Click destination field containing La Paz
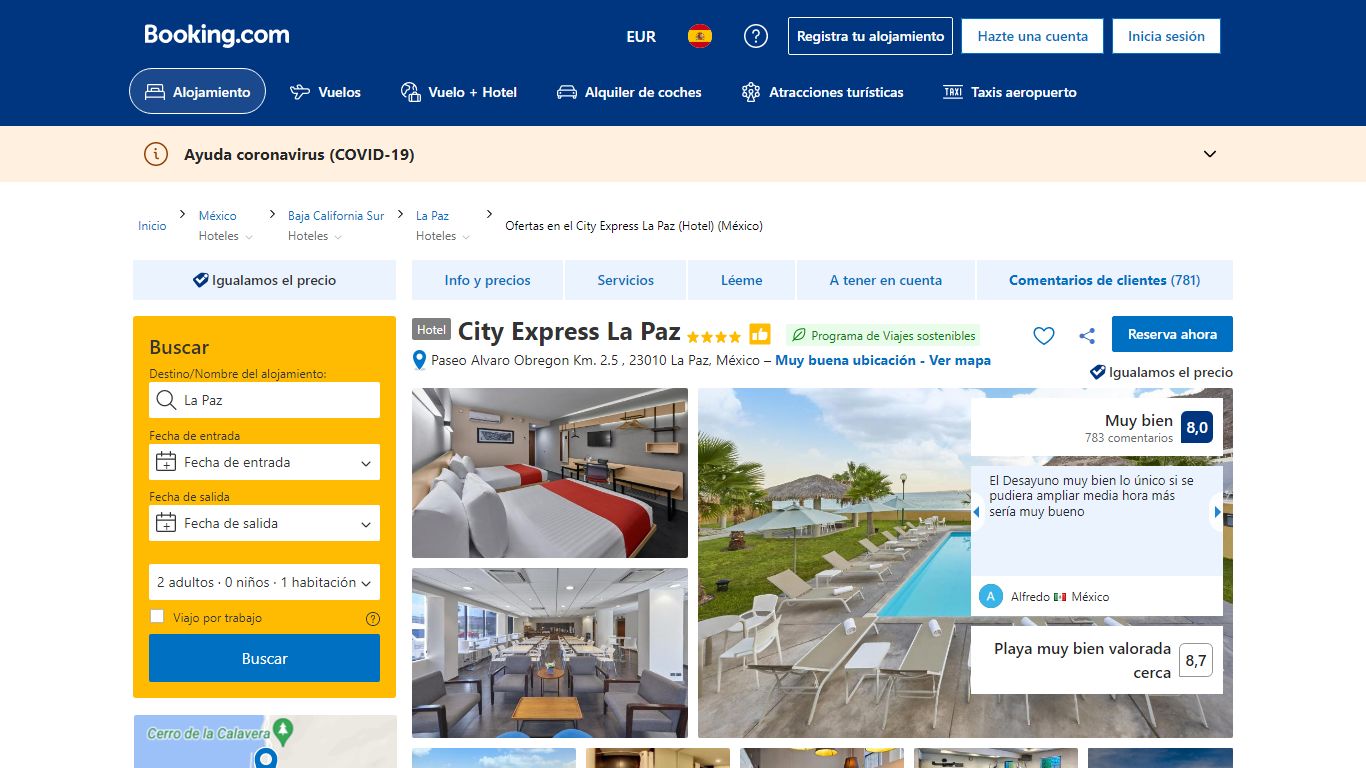Screen dimensions: 1366x768 (x=265, y=400)
